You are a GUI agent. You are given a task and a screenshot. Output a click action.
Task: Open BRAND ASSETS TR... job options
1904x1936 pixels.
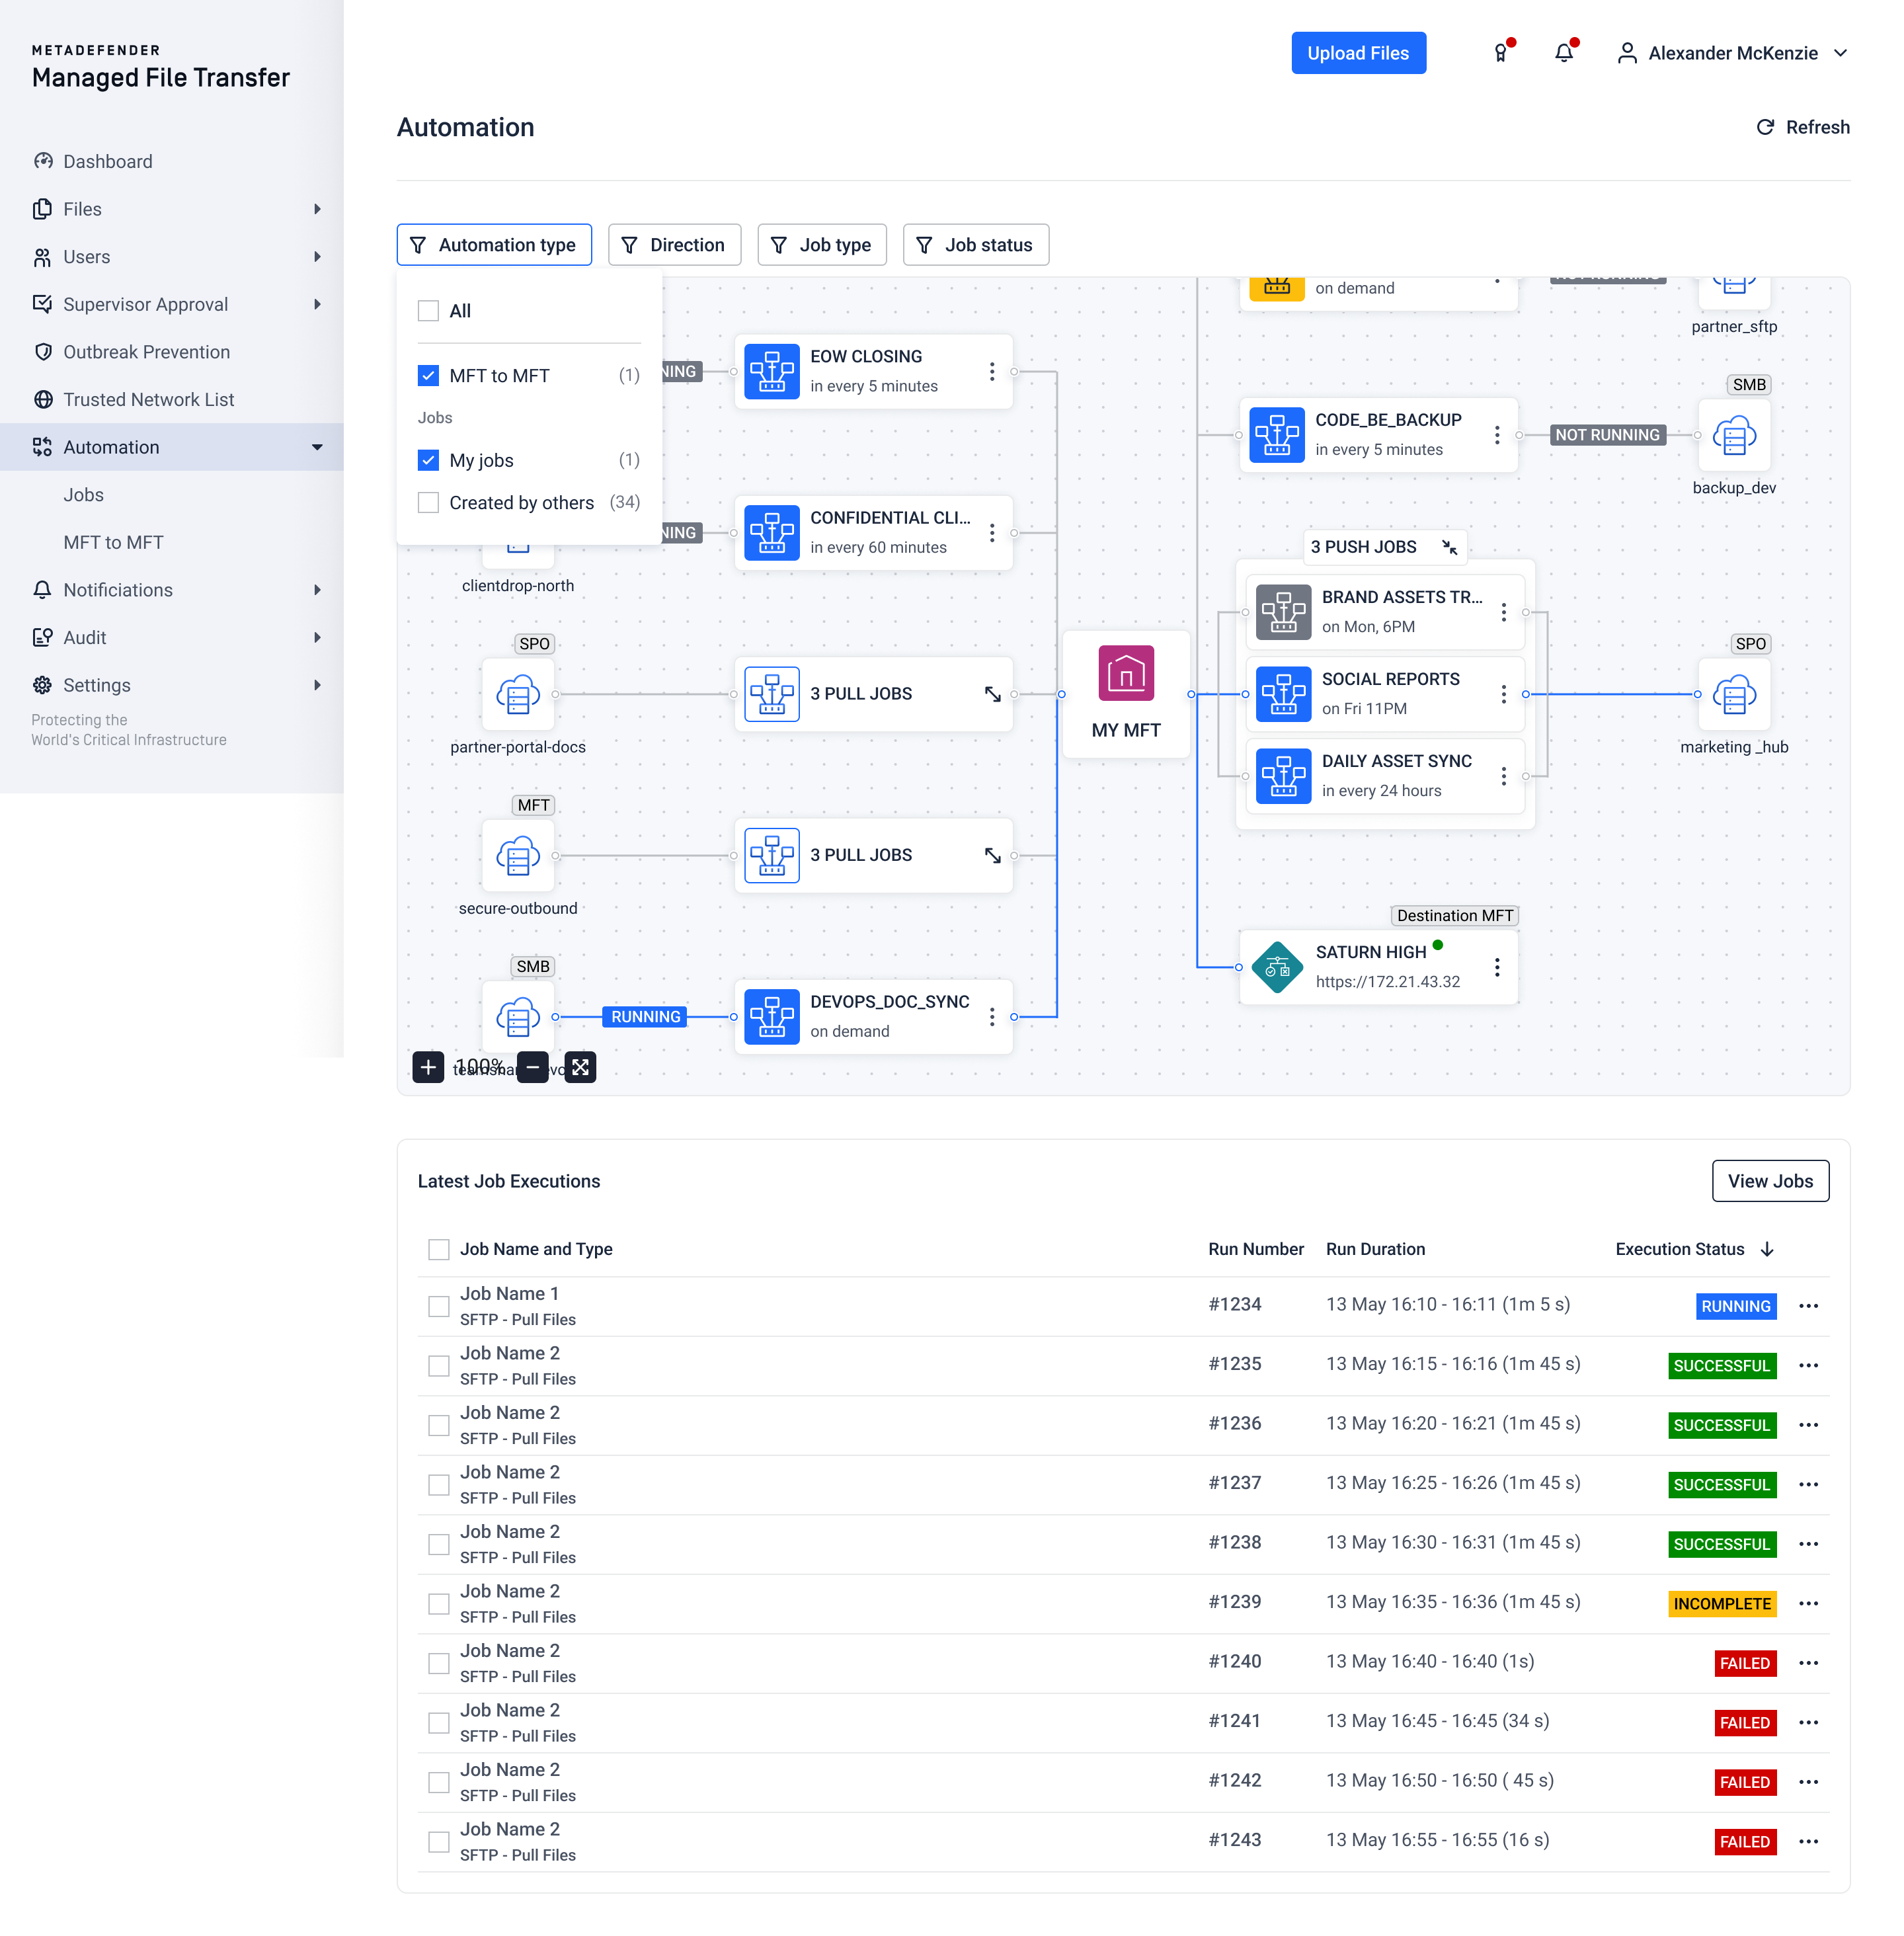tap(1503, 612)
